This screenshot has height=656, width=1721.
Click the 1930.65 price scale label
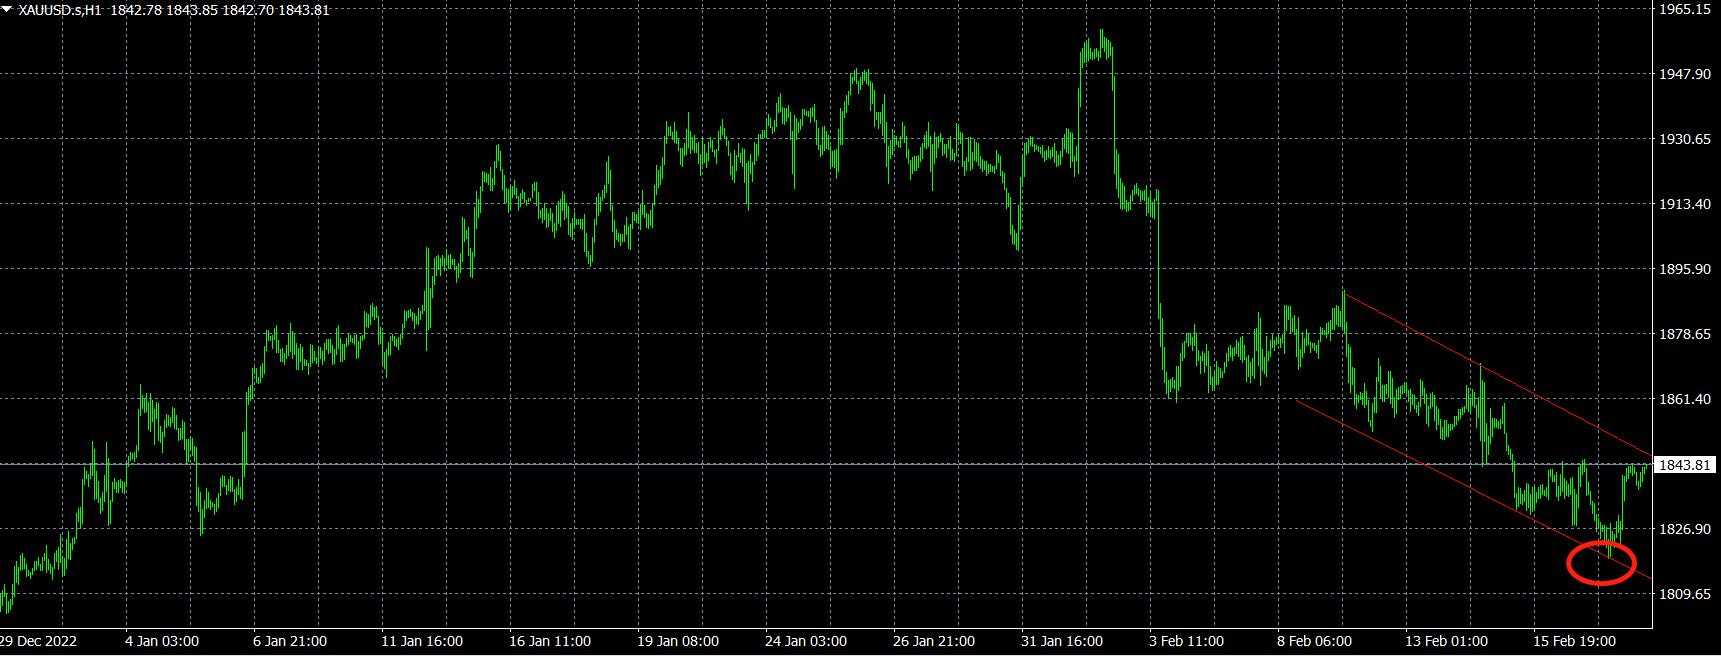(1684, 139)
